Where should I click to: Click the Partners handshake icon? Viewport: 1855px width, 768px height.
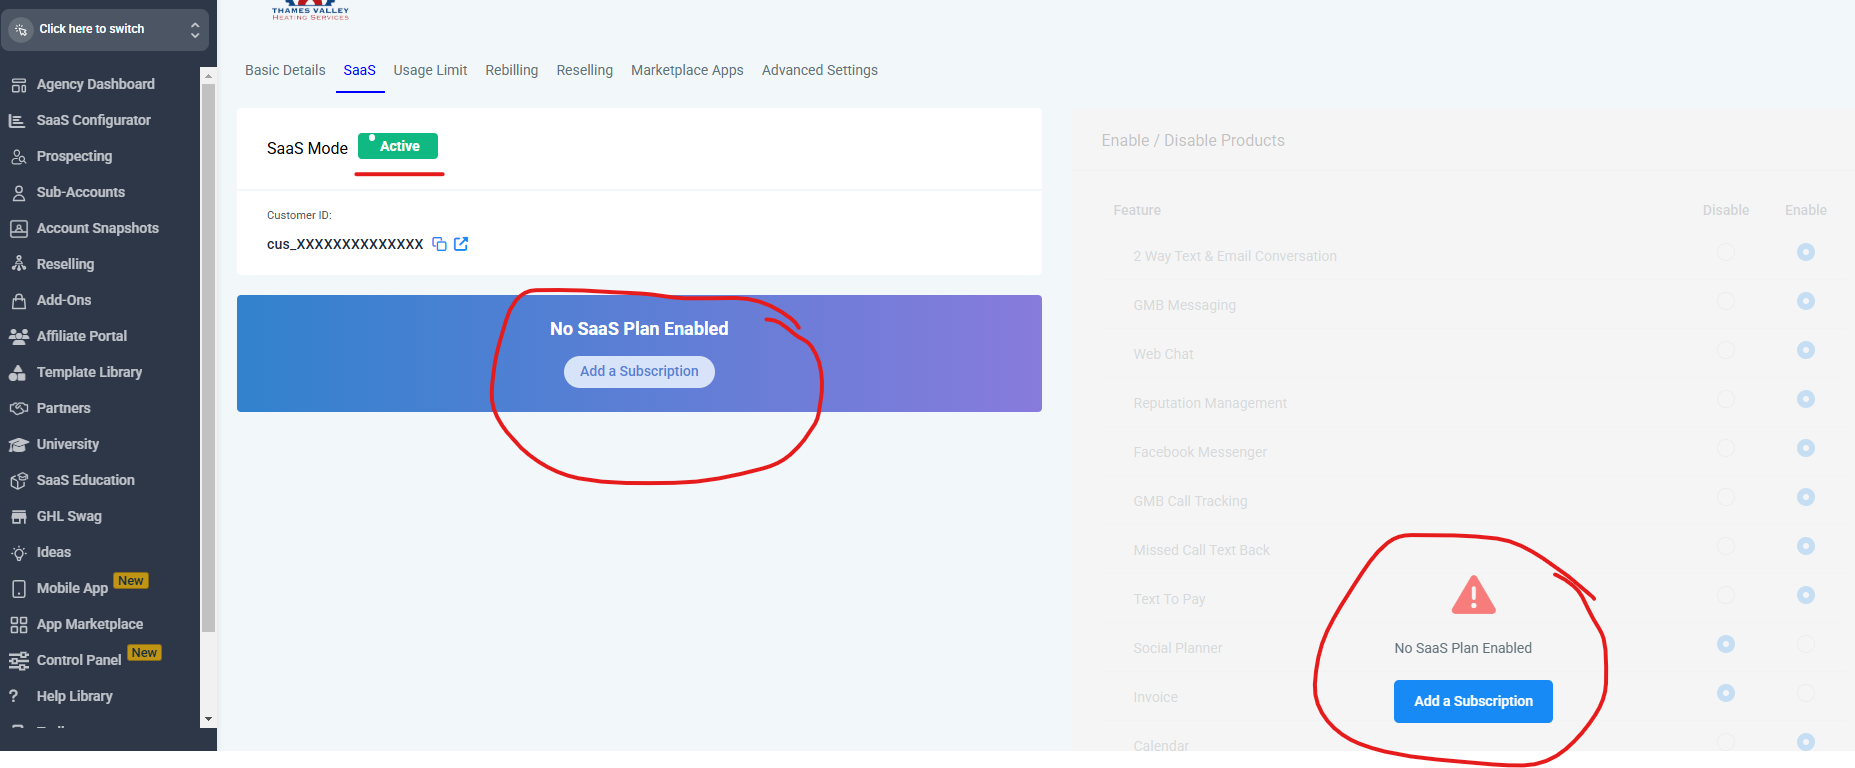18,409
